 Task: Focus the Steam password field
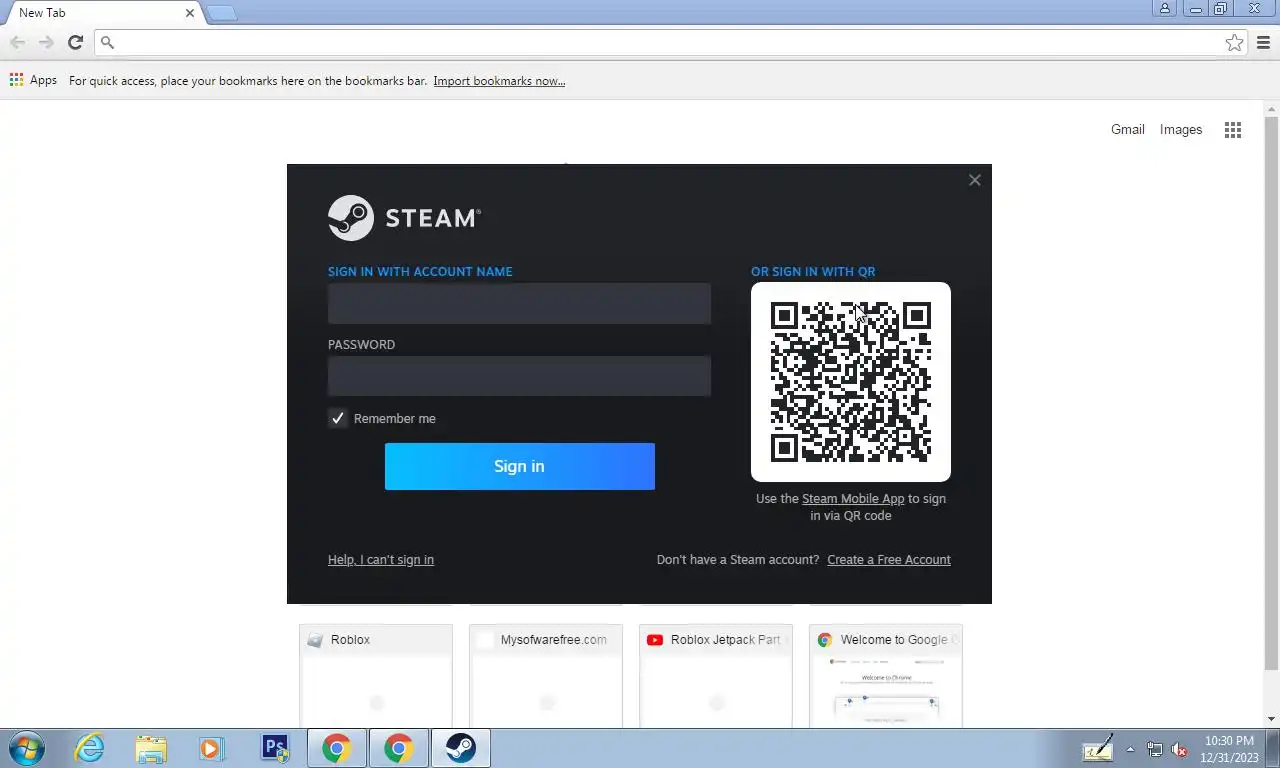pos(519,376)
